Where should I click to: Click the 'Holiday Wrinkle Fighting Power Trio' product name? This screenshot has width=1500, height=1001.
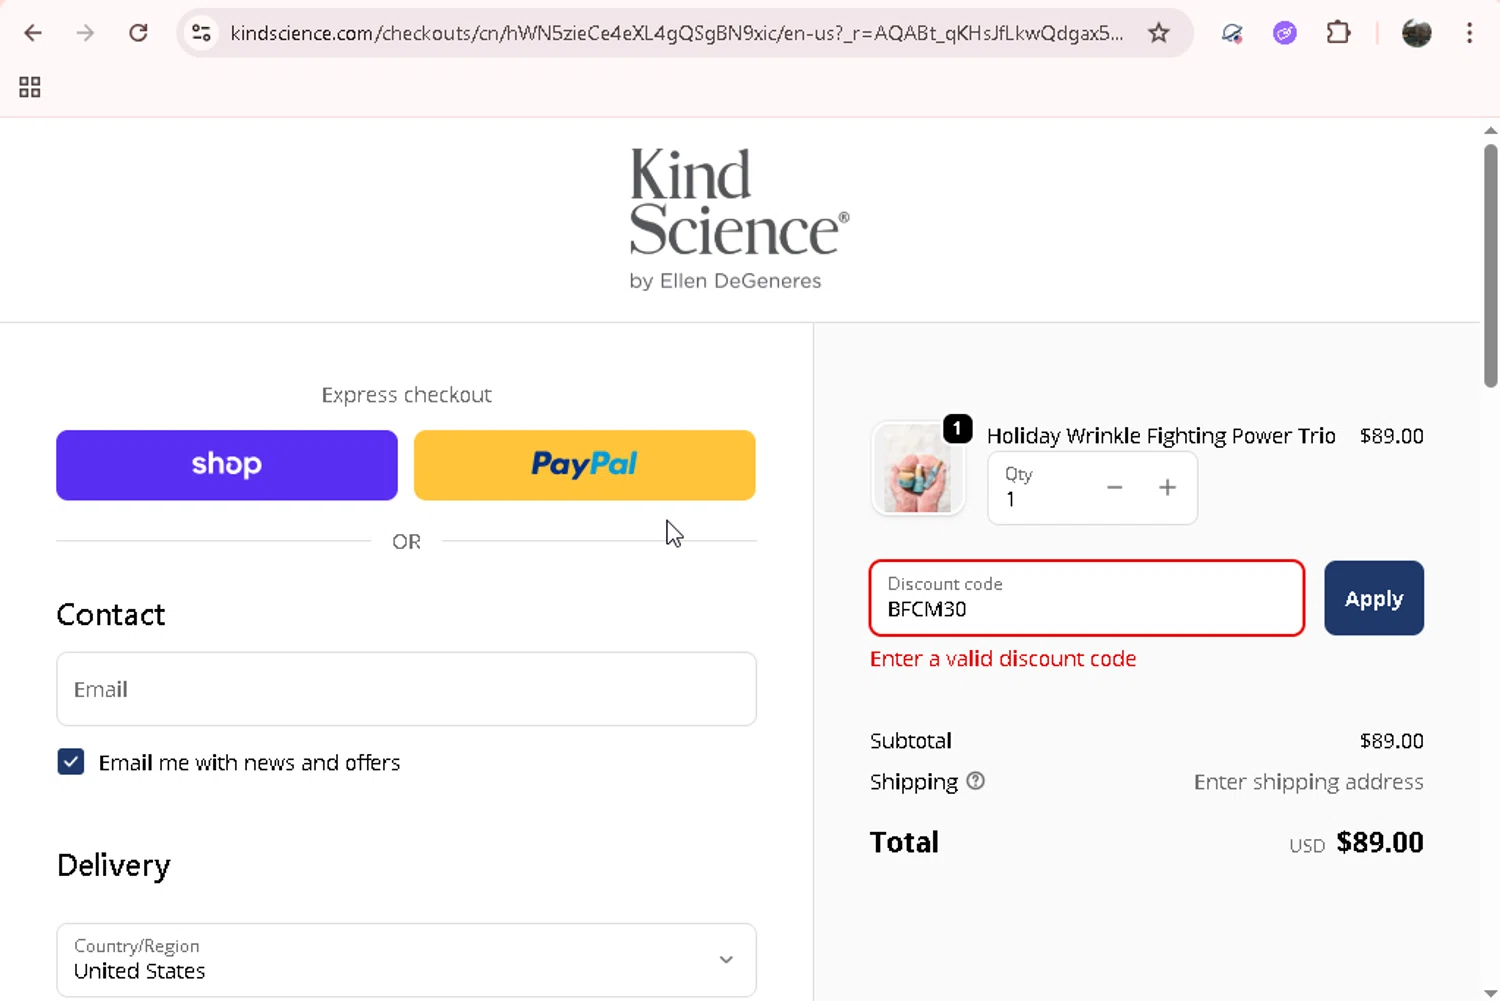tap(1161, 436)
